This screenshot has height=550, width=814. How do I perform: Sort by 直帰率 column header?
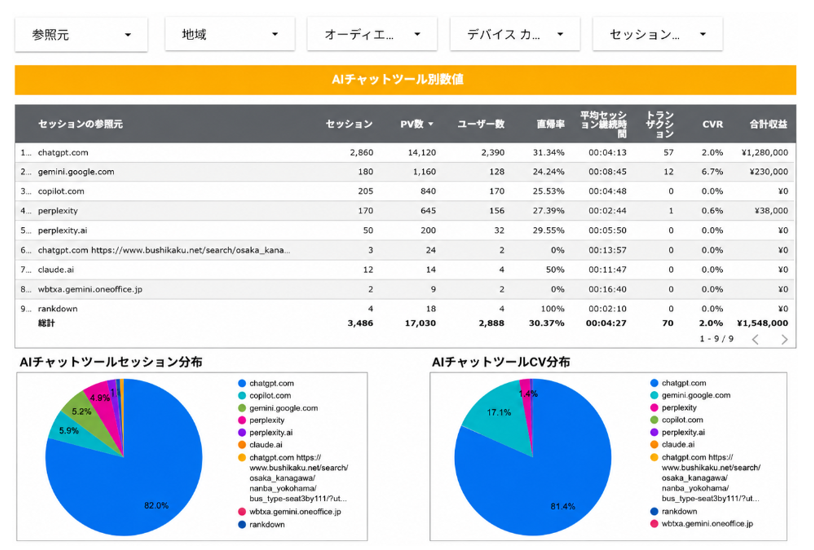550,124
